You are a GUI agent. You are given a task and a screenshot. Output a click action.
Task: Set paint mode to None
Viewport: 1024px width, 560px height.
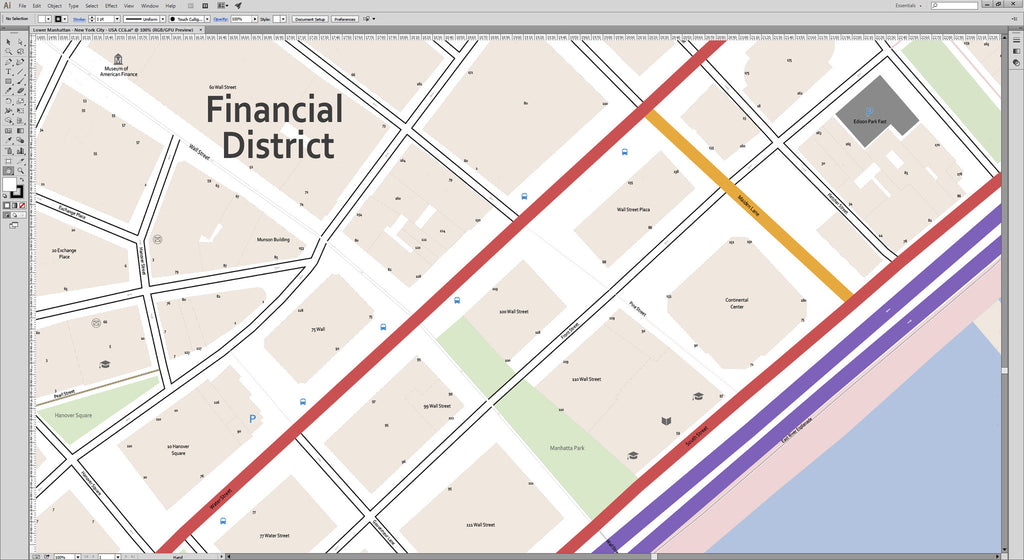(22, 204)
